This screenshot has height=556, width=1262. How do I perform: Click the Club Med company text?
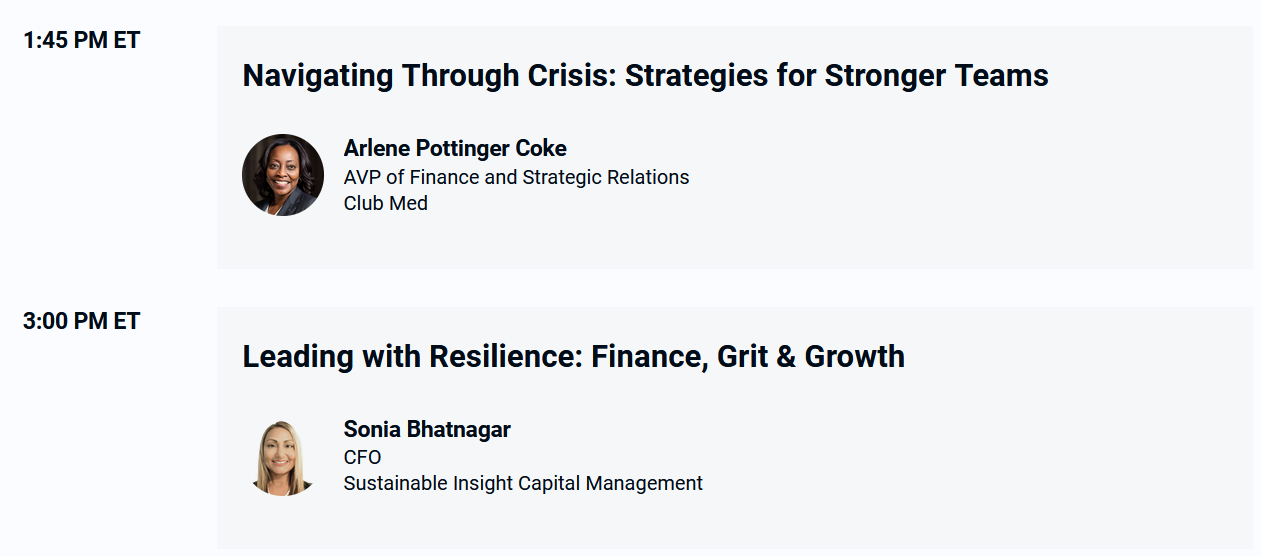coord(386,203)
